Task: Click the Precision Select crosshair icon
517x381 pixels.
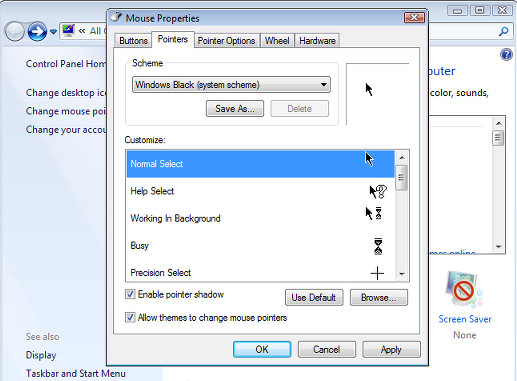Action: (x=377, y=273)
